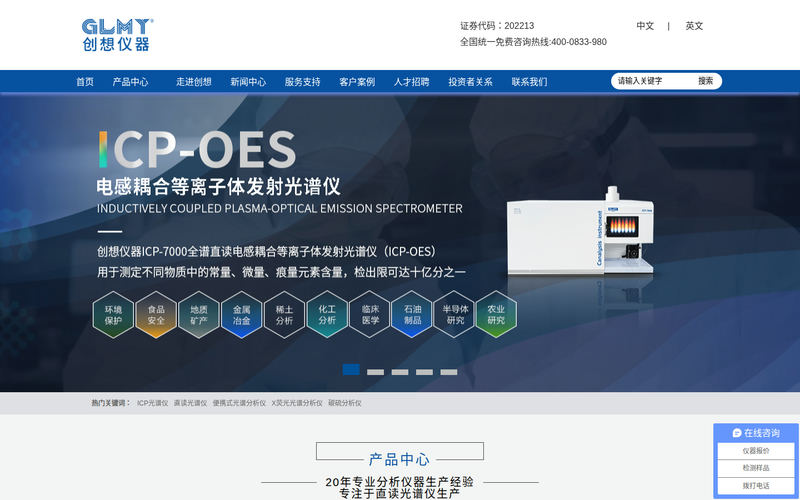The image size is (800, 500).
Task: Click the 稀土分析 hexagon icon
Action: click(x=284, y=315)
